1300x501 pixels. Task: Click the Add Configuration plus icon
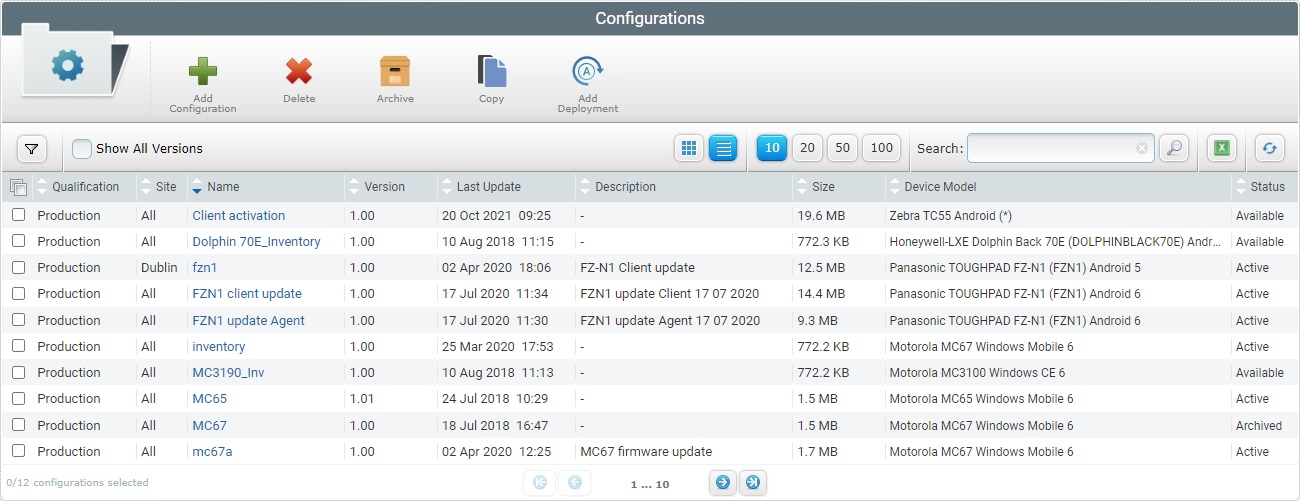click(x=203, y=71)
